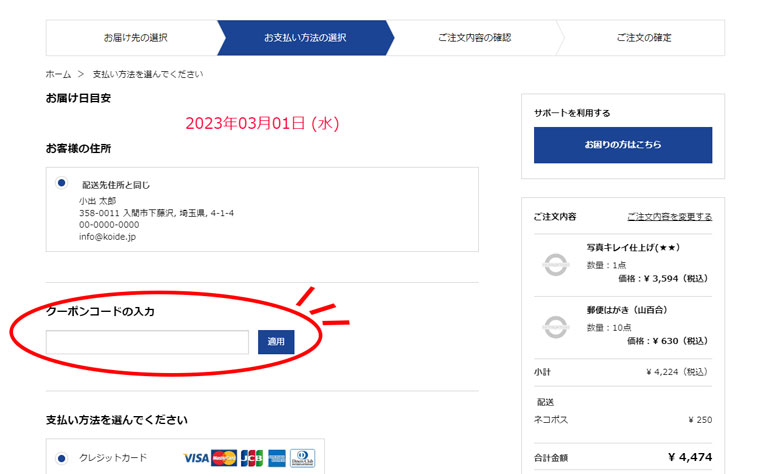Follow the ご注文内容を変更する link

(x=669, y=217)
